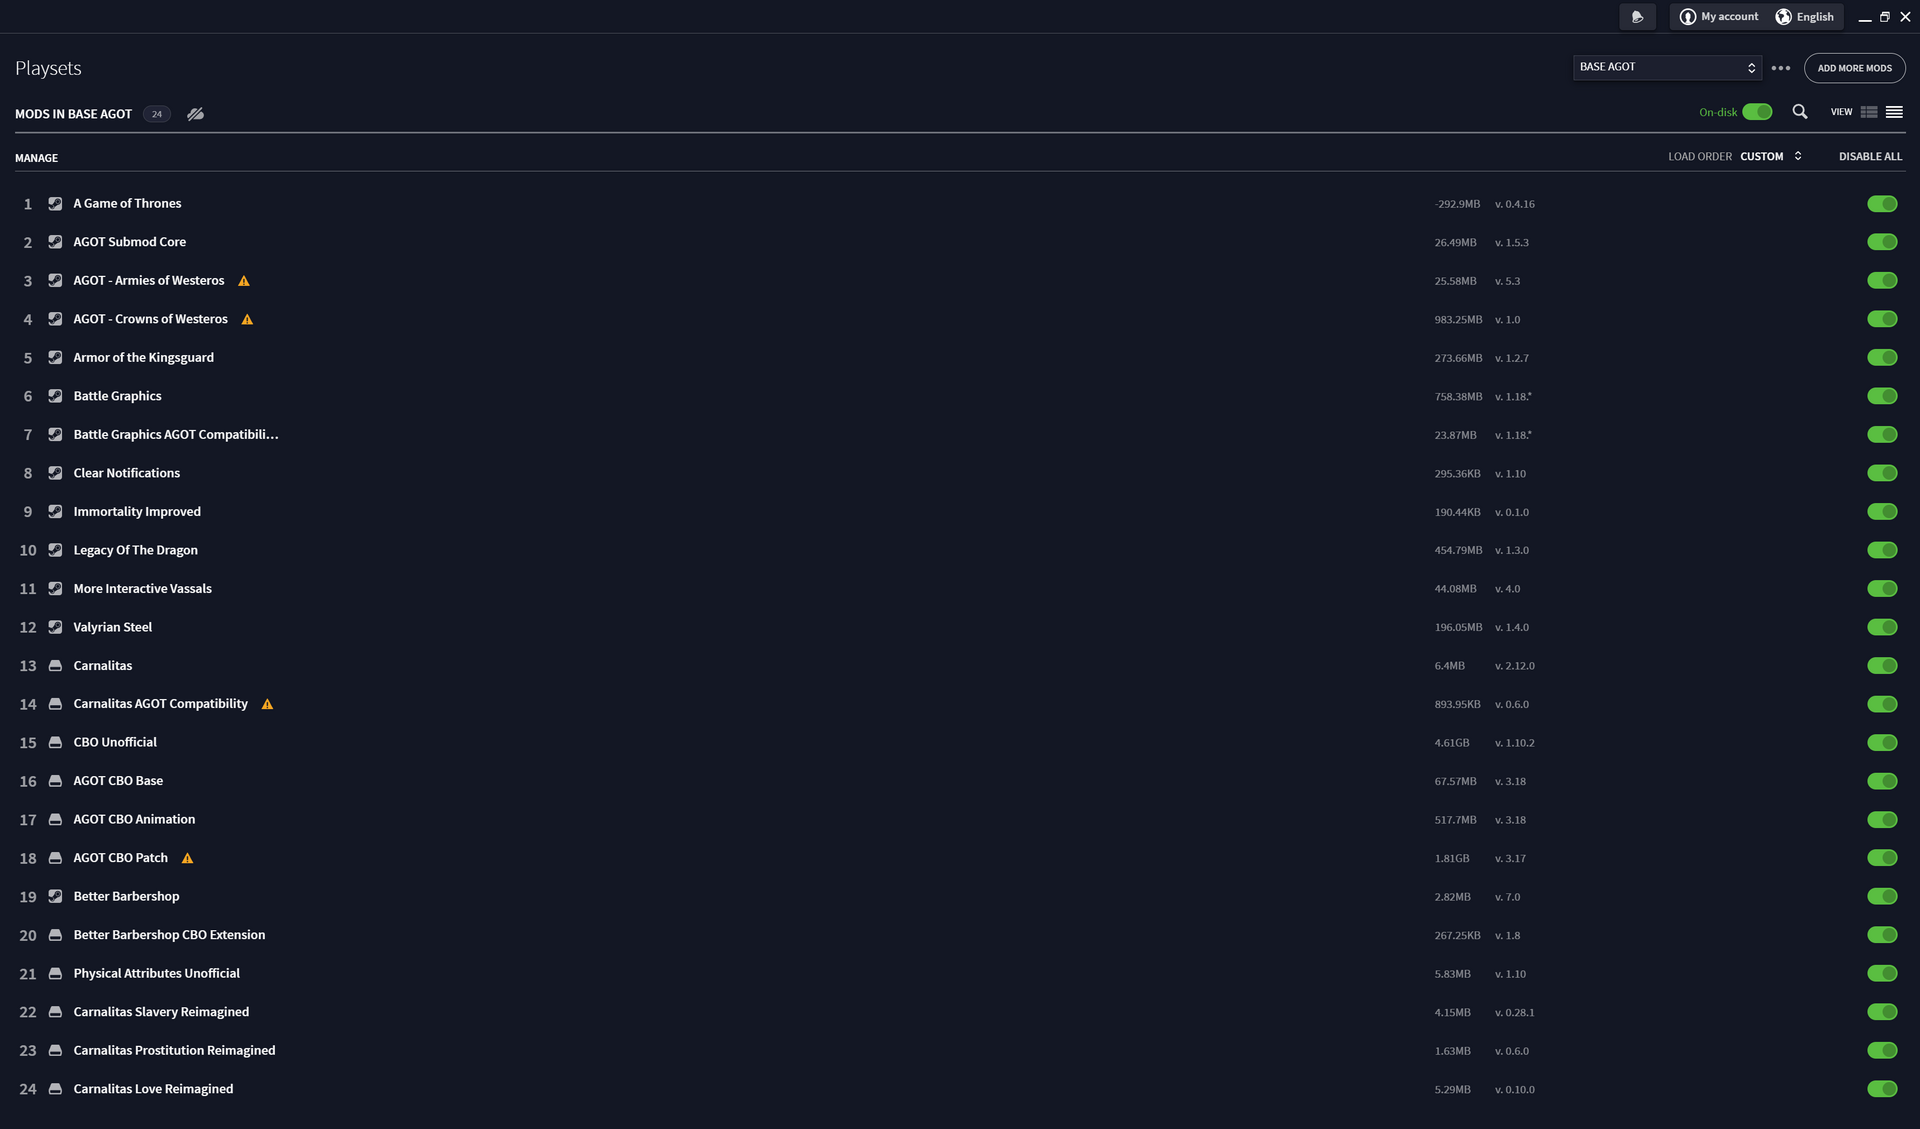Click the MANAGE heading
Screen dimensions: 1920x1129
(x=36, y=158)
